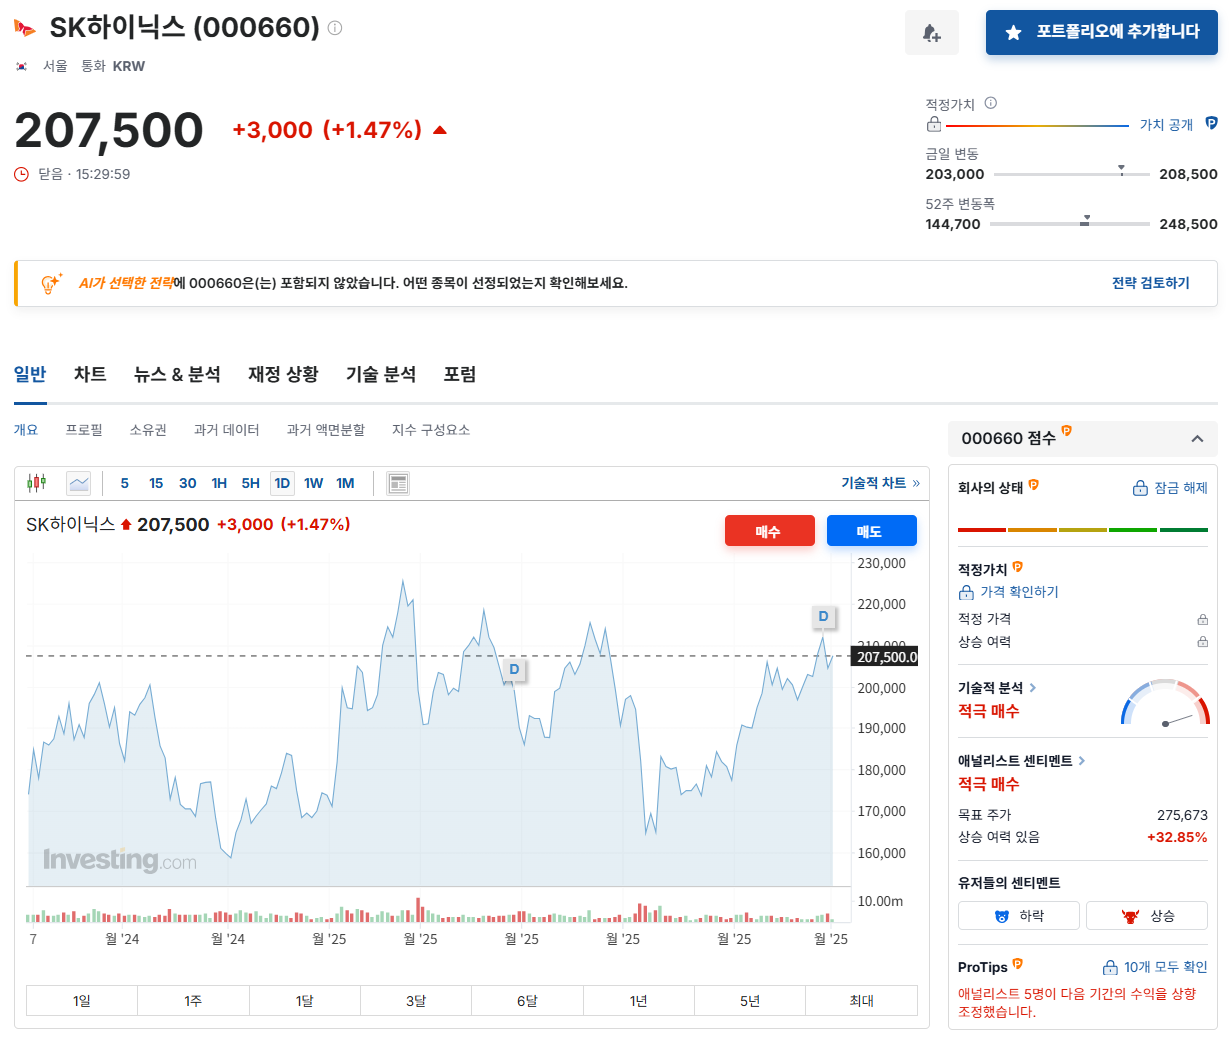1231x1060 pixels.
Task: Set chart range to 1년
Action: 639,1001
